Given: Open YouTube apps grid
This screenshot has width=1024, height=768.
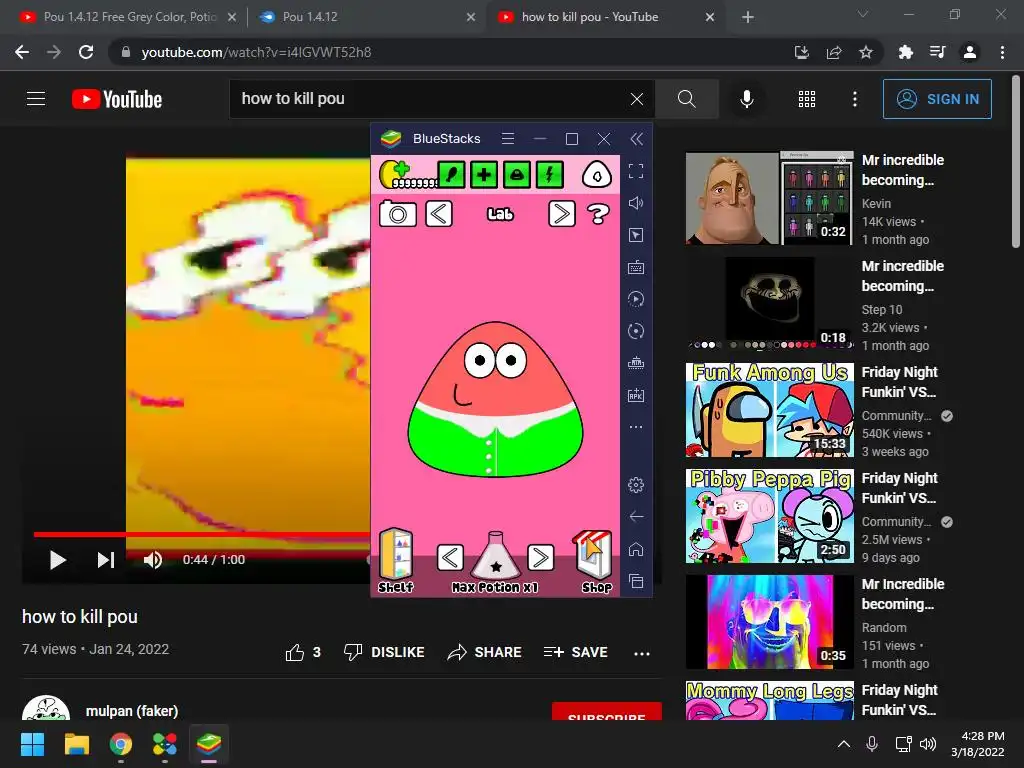Looking at the screenshot, I should [807, 99].
